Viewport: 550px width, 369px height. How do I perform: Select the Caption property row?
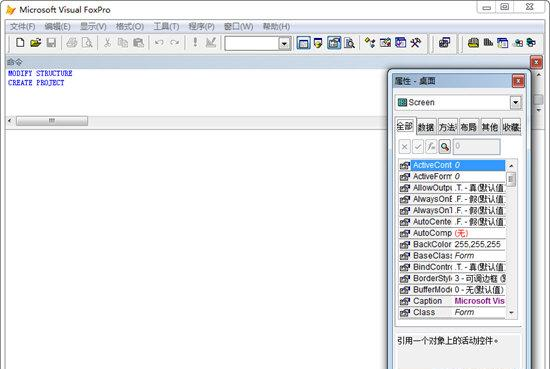452,301
